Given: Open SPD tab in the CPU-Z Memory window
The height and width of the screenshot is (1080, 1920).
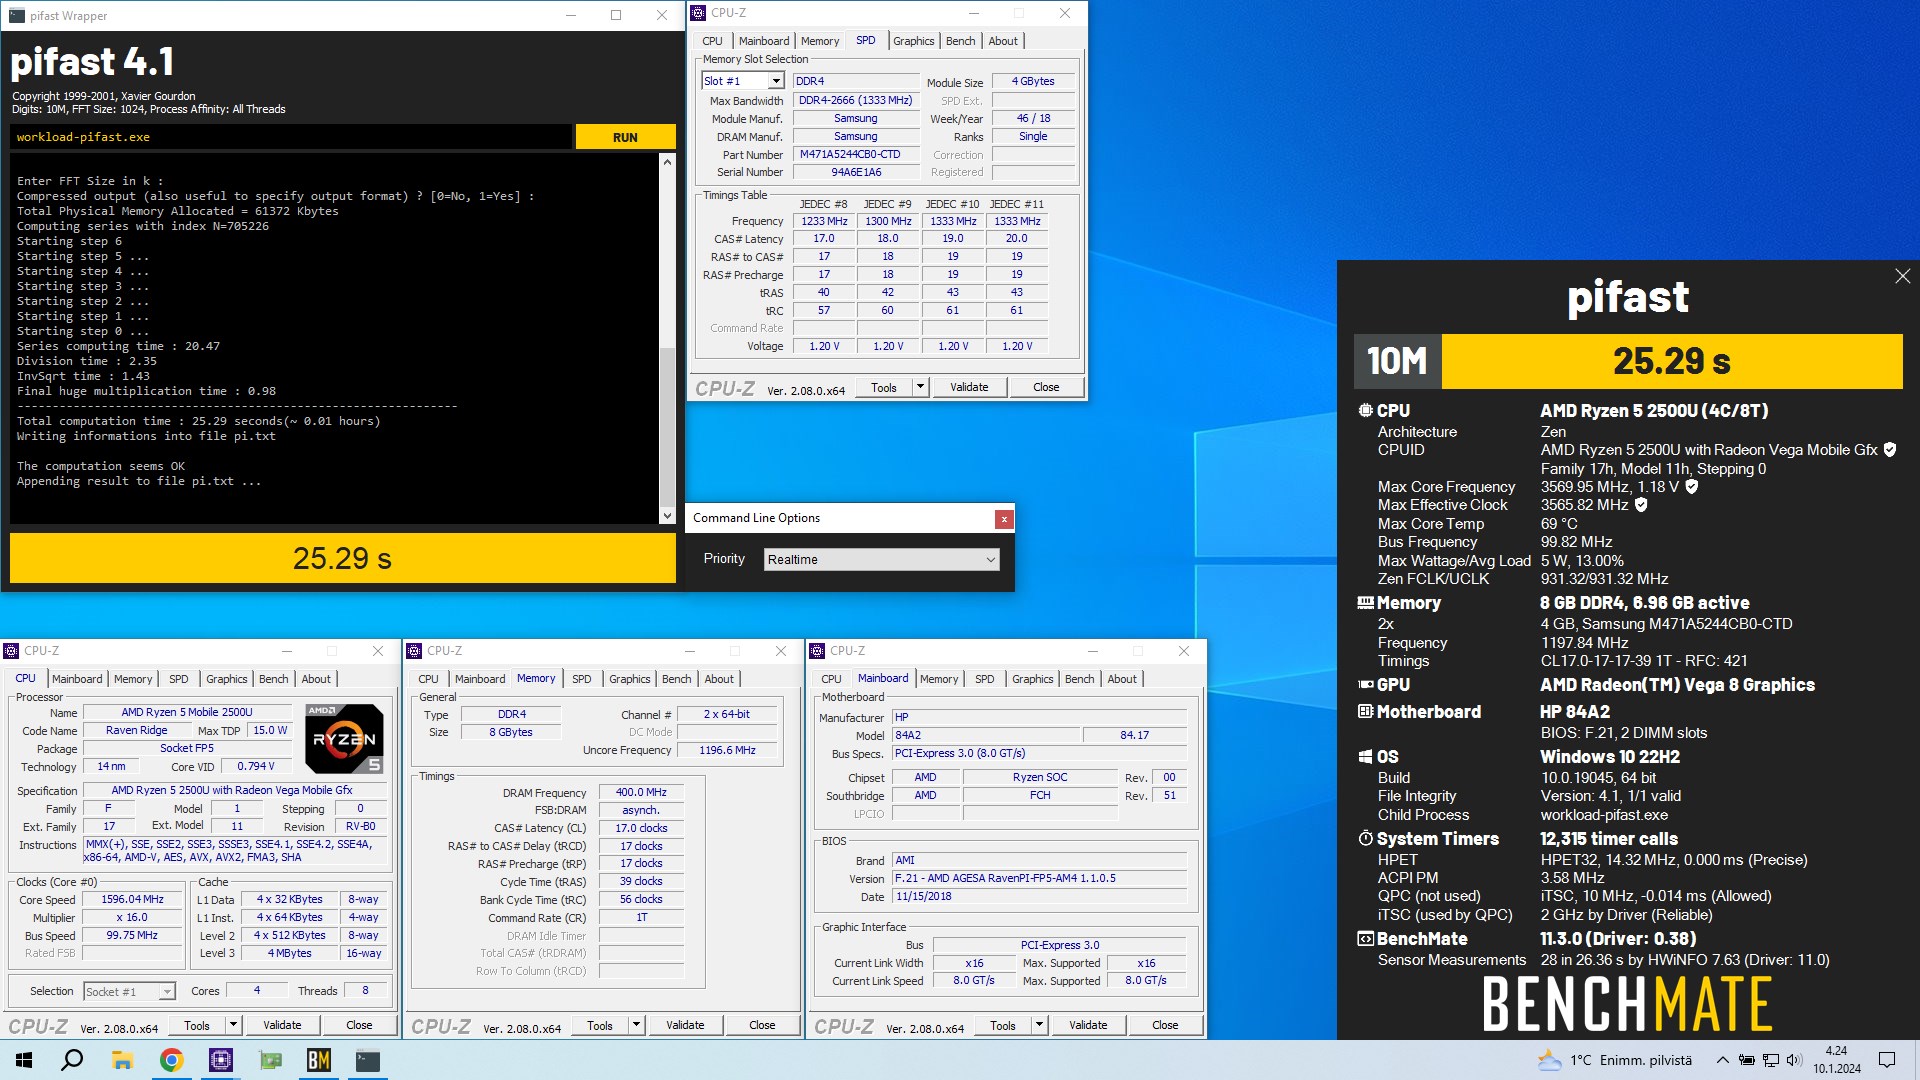Looking at the screenshot, I should [581, 679].
